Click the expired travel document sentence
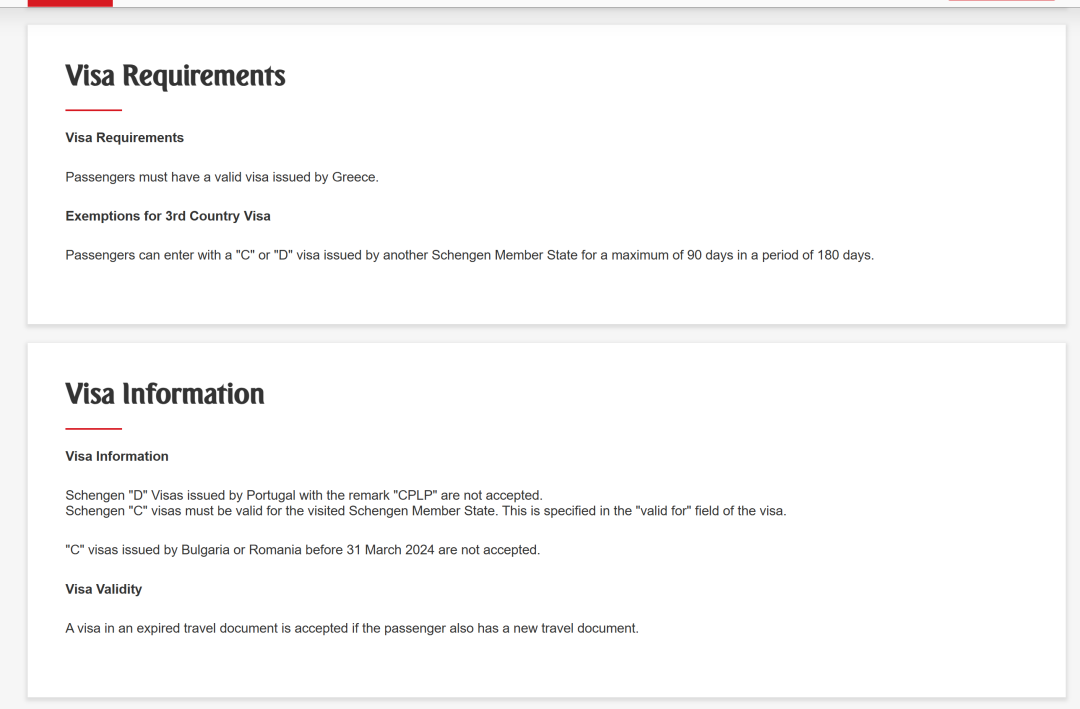 tap(352, 628)
